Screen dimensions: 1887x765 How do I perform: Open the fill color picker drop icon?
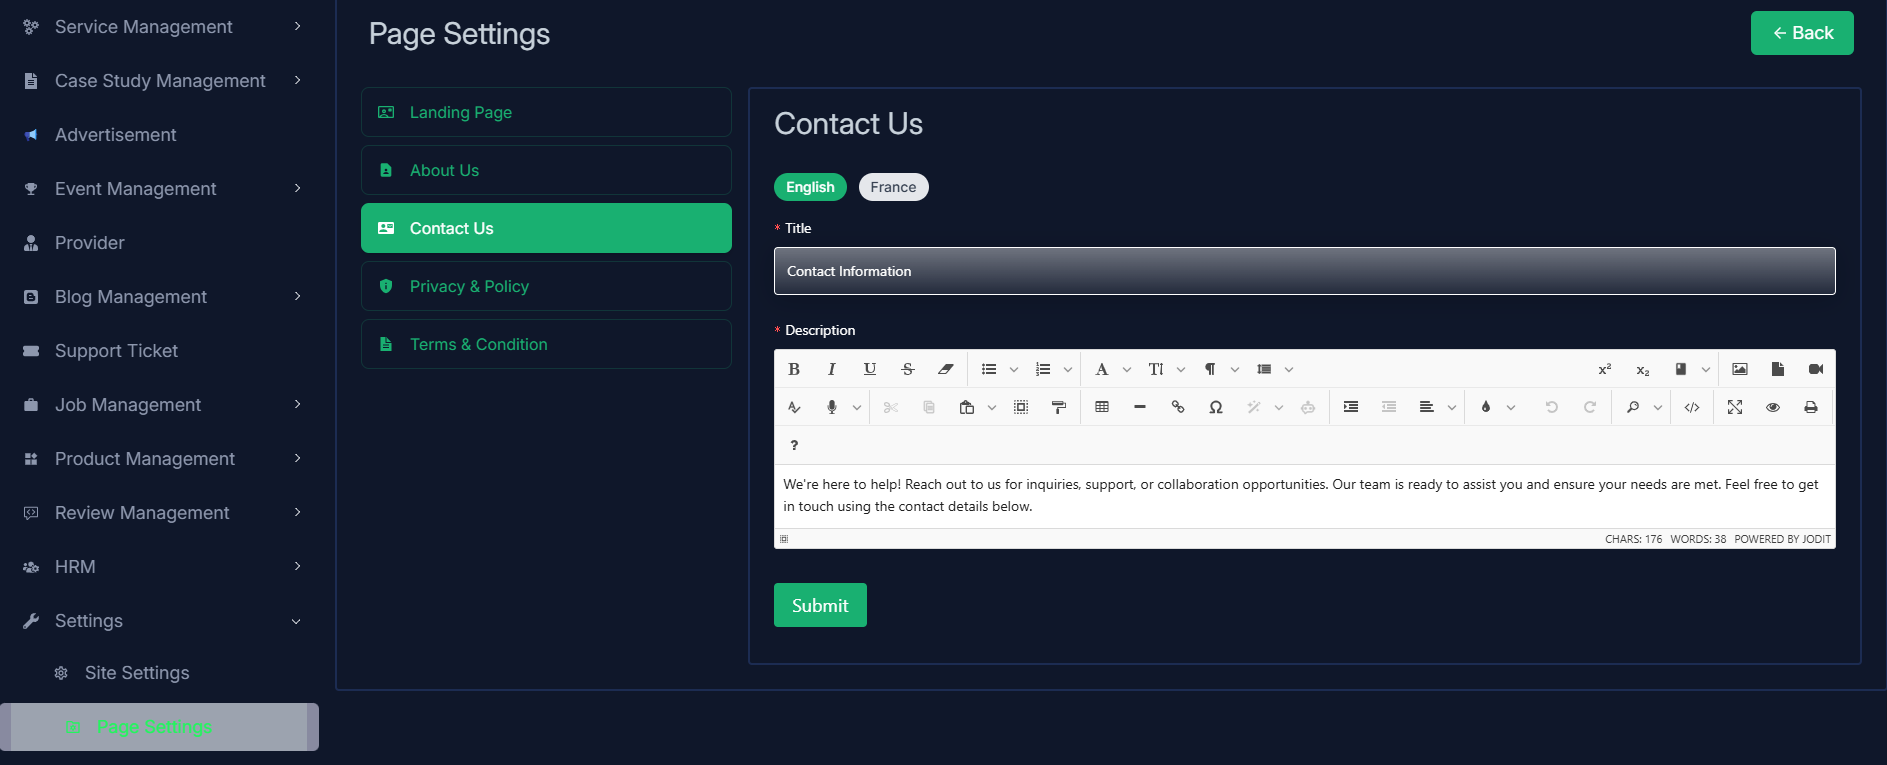click(1486, 407)
